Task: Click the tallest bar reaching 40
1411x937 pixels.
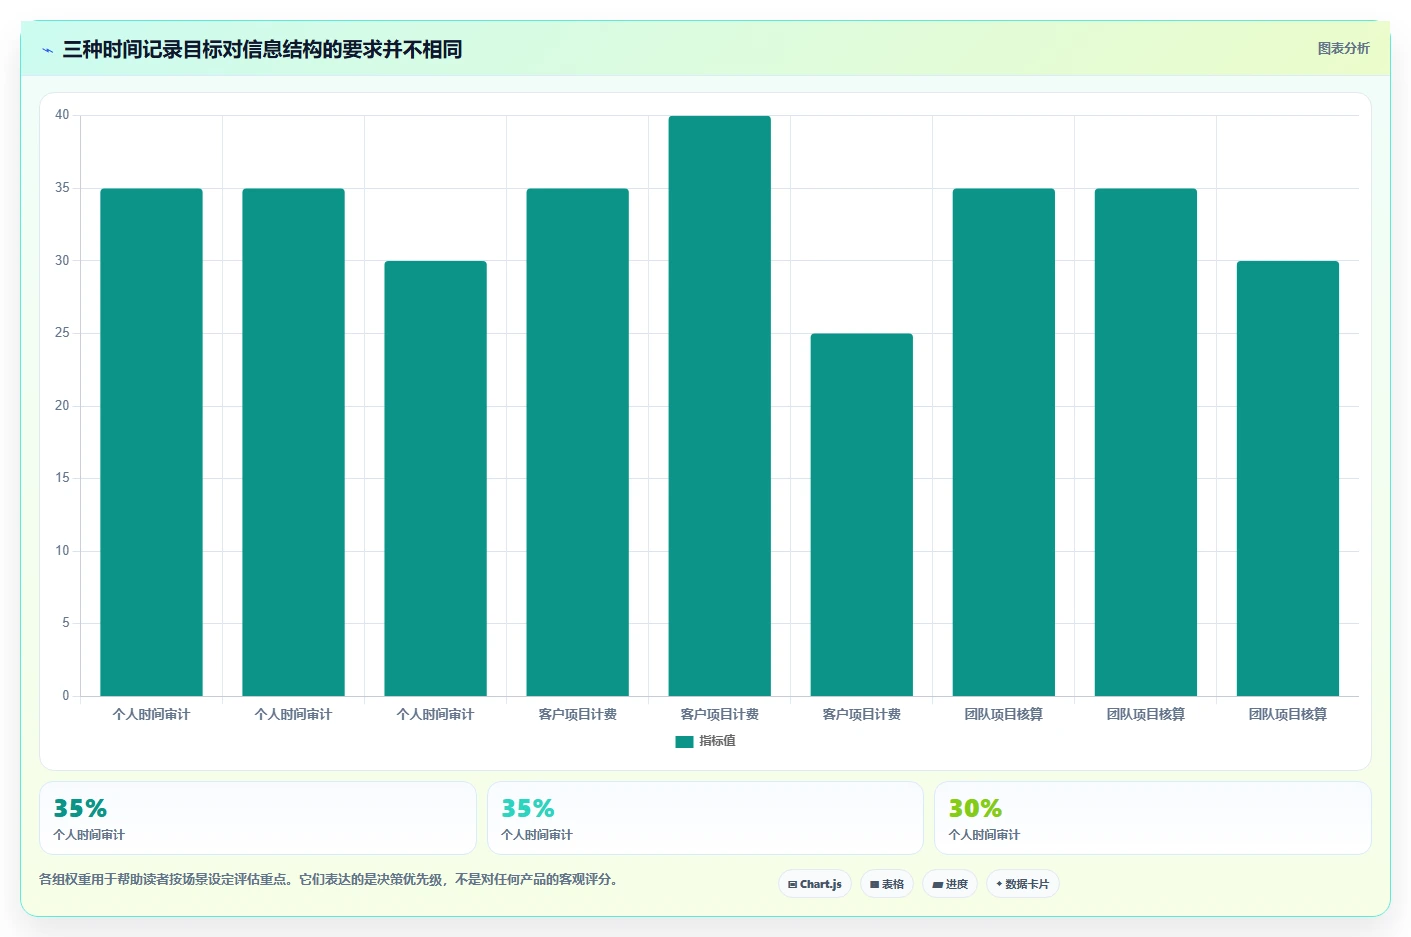Action: pos(719,405)
